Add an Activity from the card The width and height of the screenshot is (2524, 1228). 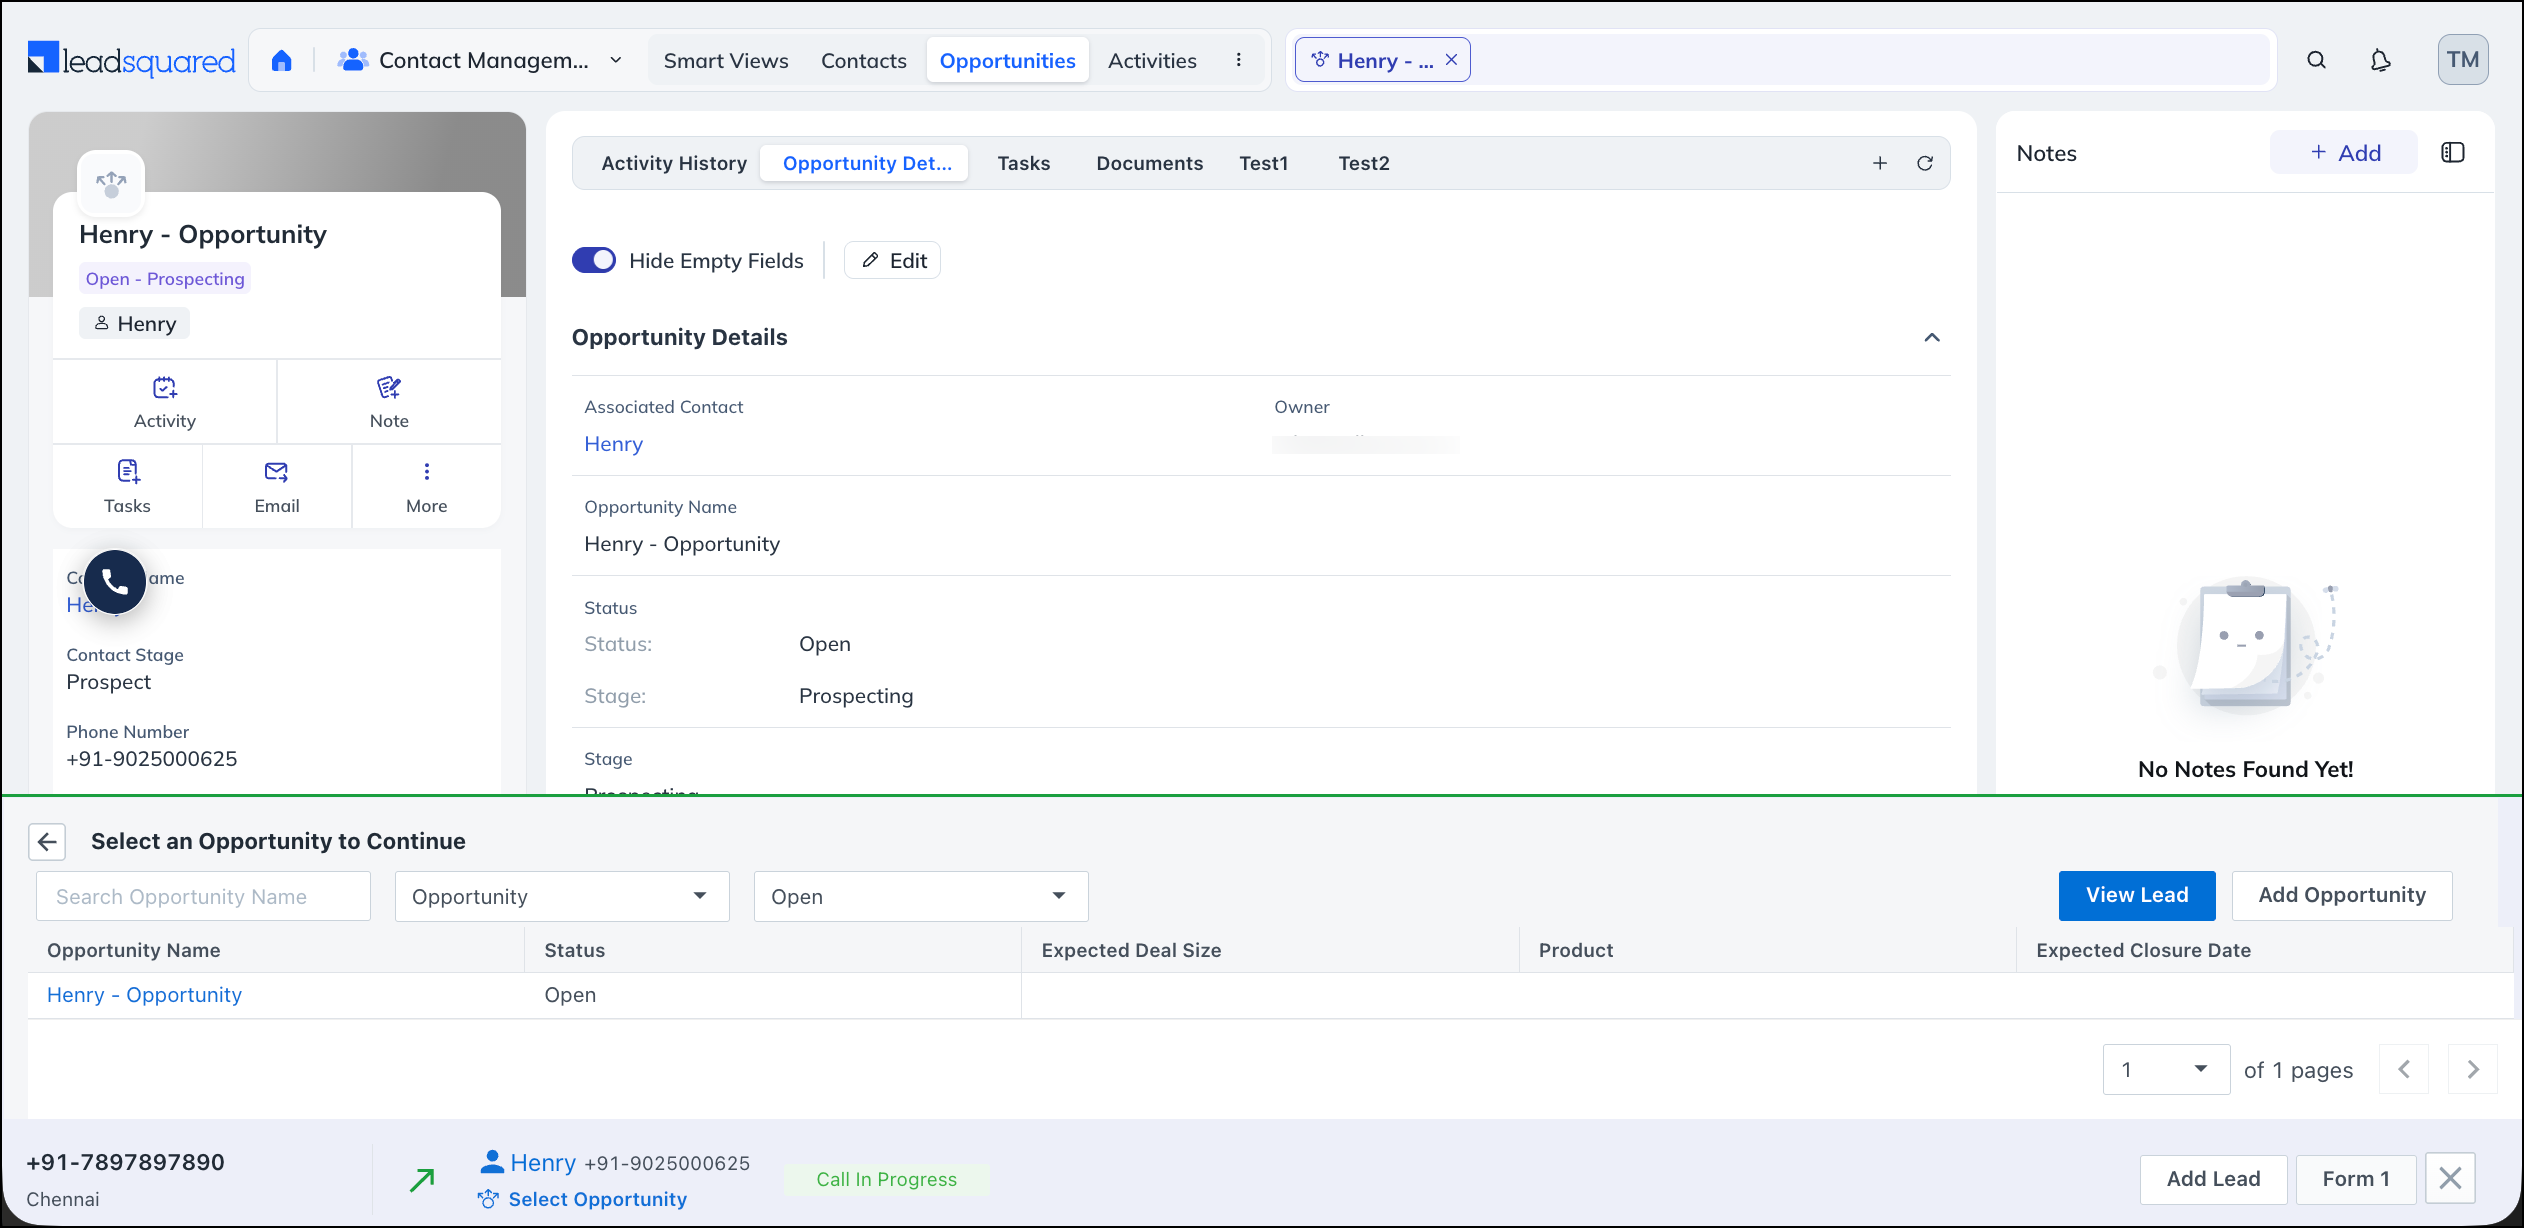point(165,402)
